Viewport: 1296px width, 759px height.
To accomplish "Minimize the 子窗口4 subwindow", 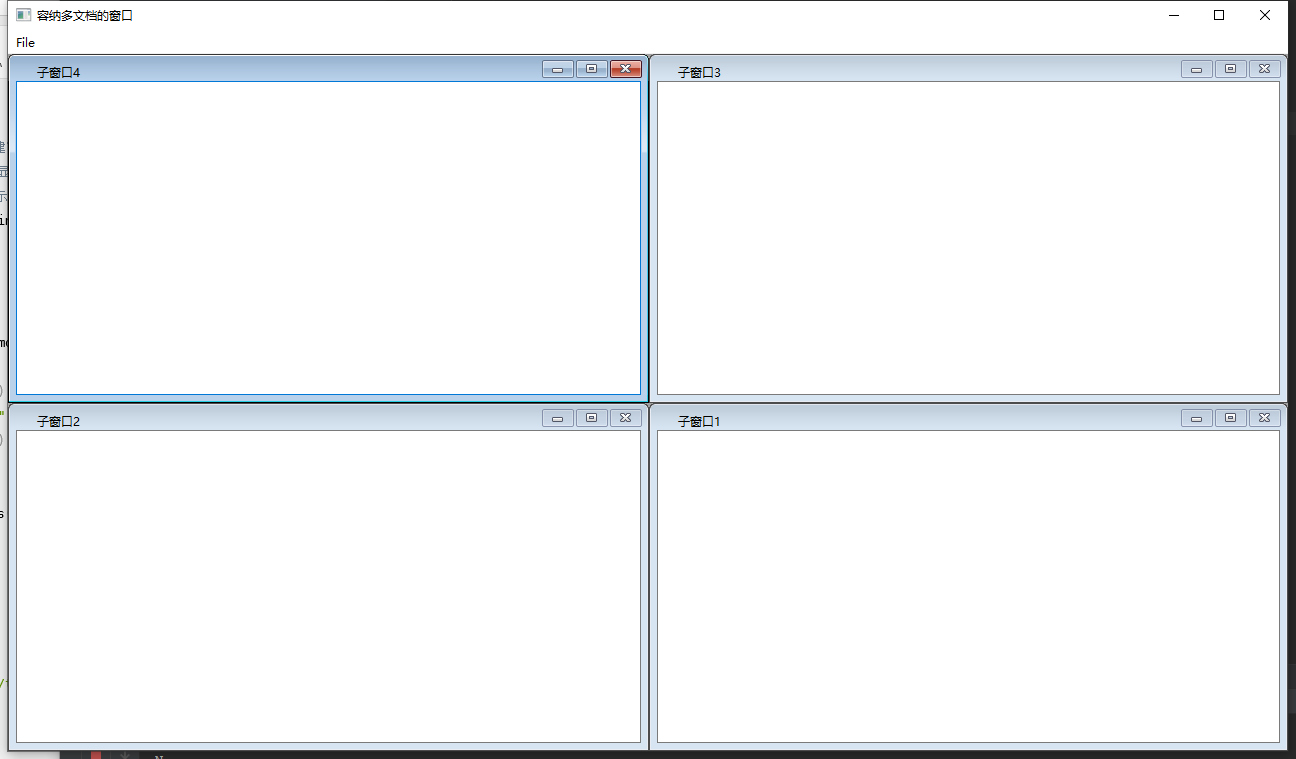I will click(558, 69).
